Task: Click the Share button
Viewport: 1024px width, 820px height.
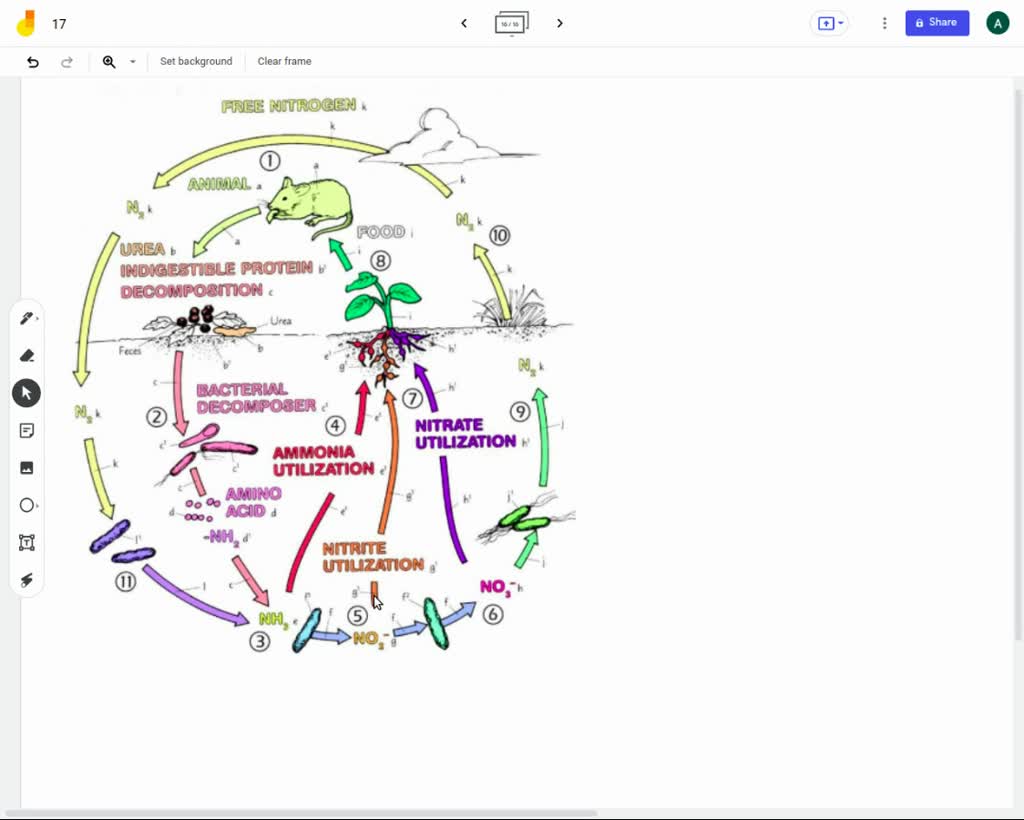Action: point(936,22)
